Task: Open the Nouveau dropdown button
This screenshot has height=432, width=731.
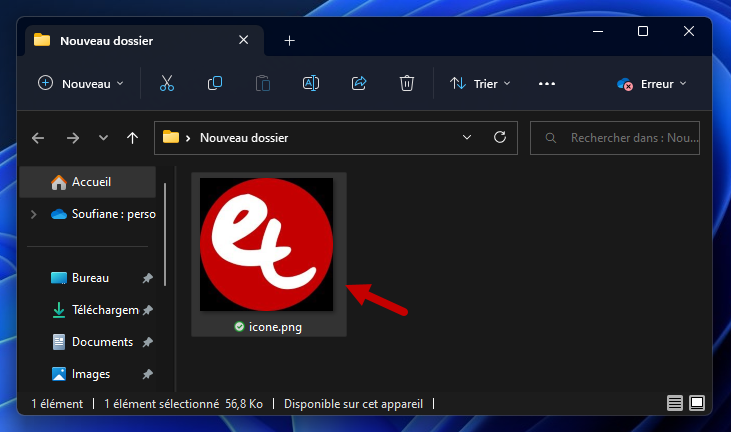Action: pos(82,84)
